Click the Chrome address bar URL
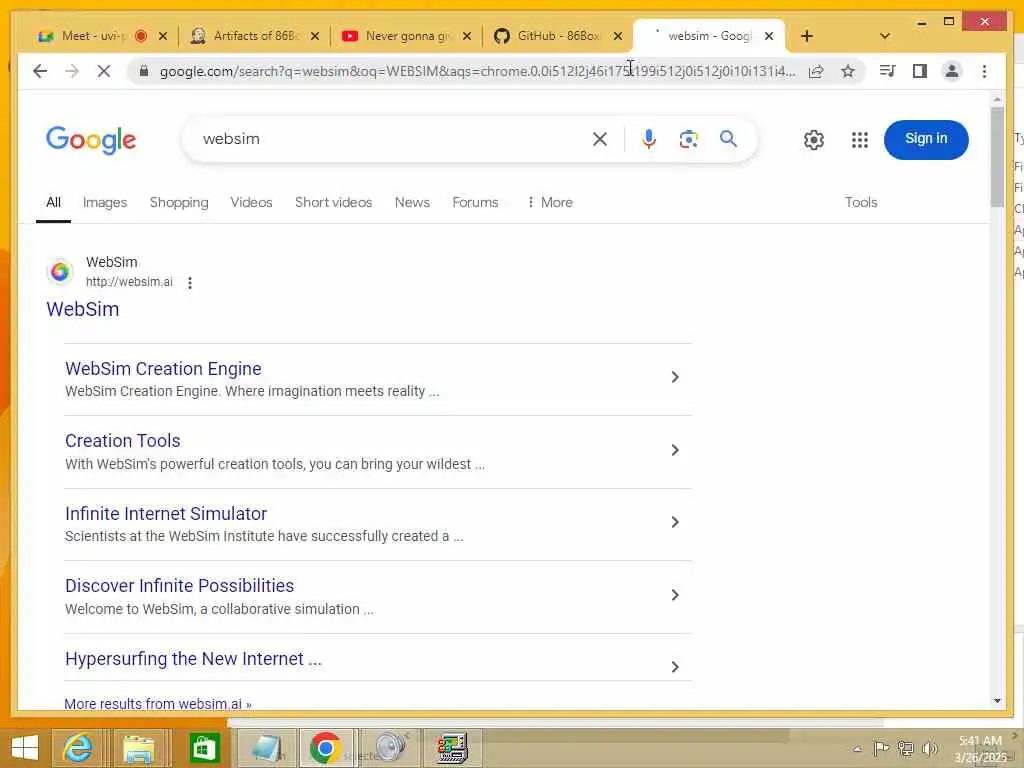This screenshot has height=768, width=1024. pyautogui.click(x=477, y=71)
